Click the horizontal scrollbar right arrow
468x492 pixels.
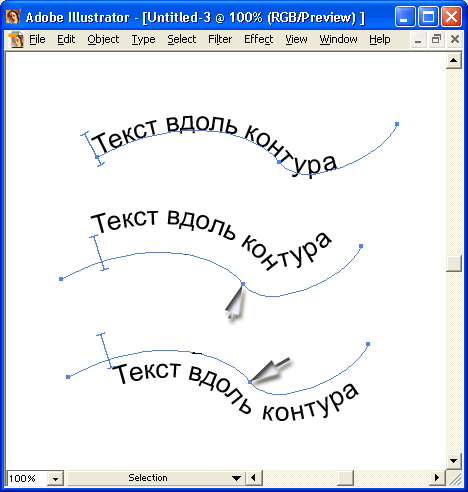(x=437, y=478)
